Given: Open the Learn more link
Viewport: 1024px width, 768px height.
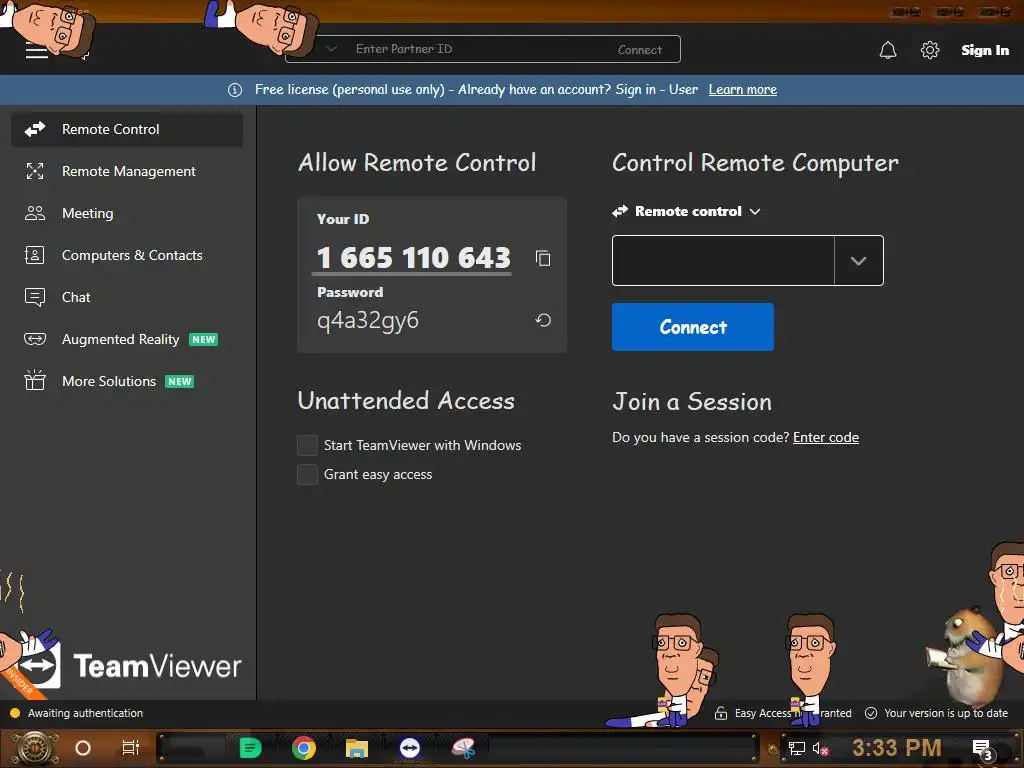Looking at the screenshot, I should 743,89.
